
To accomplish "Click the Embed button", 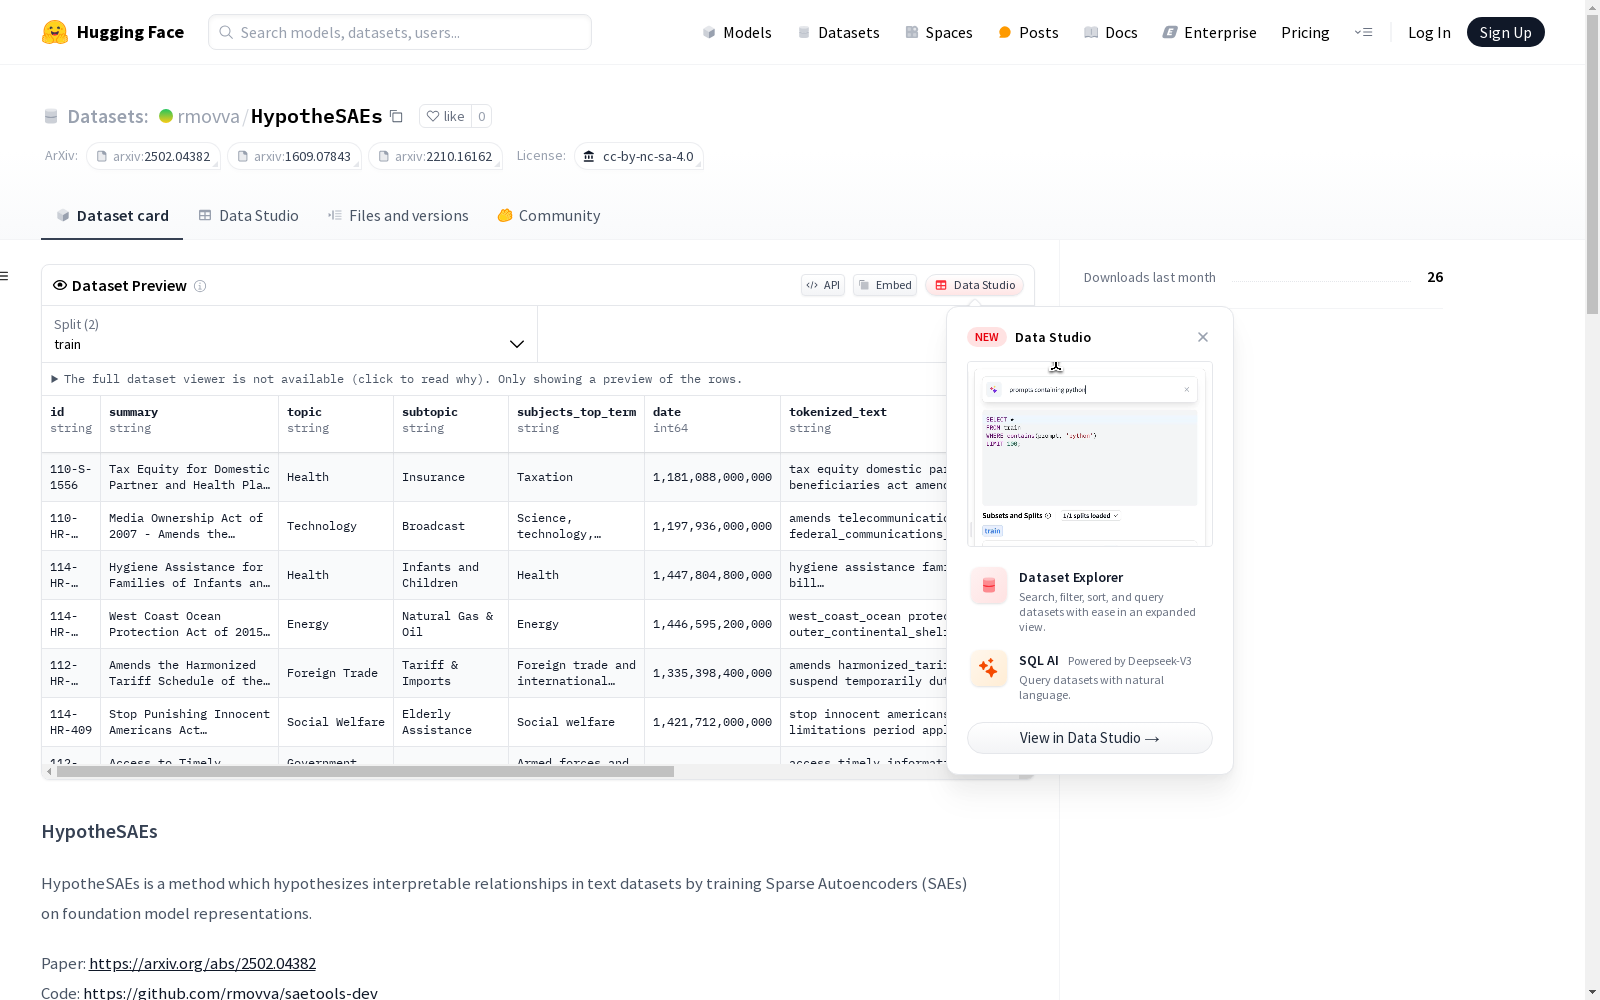I will pyautogui.click(x=885, y=285).
